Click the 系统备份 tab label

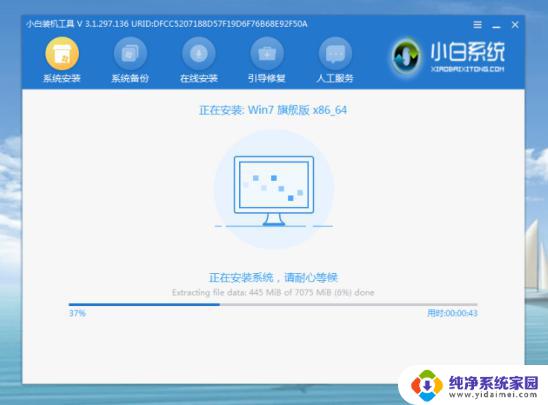[130, 78]
